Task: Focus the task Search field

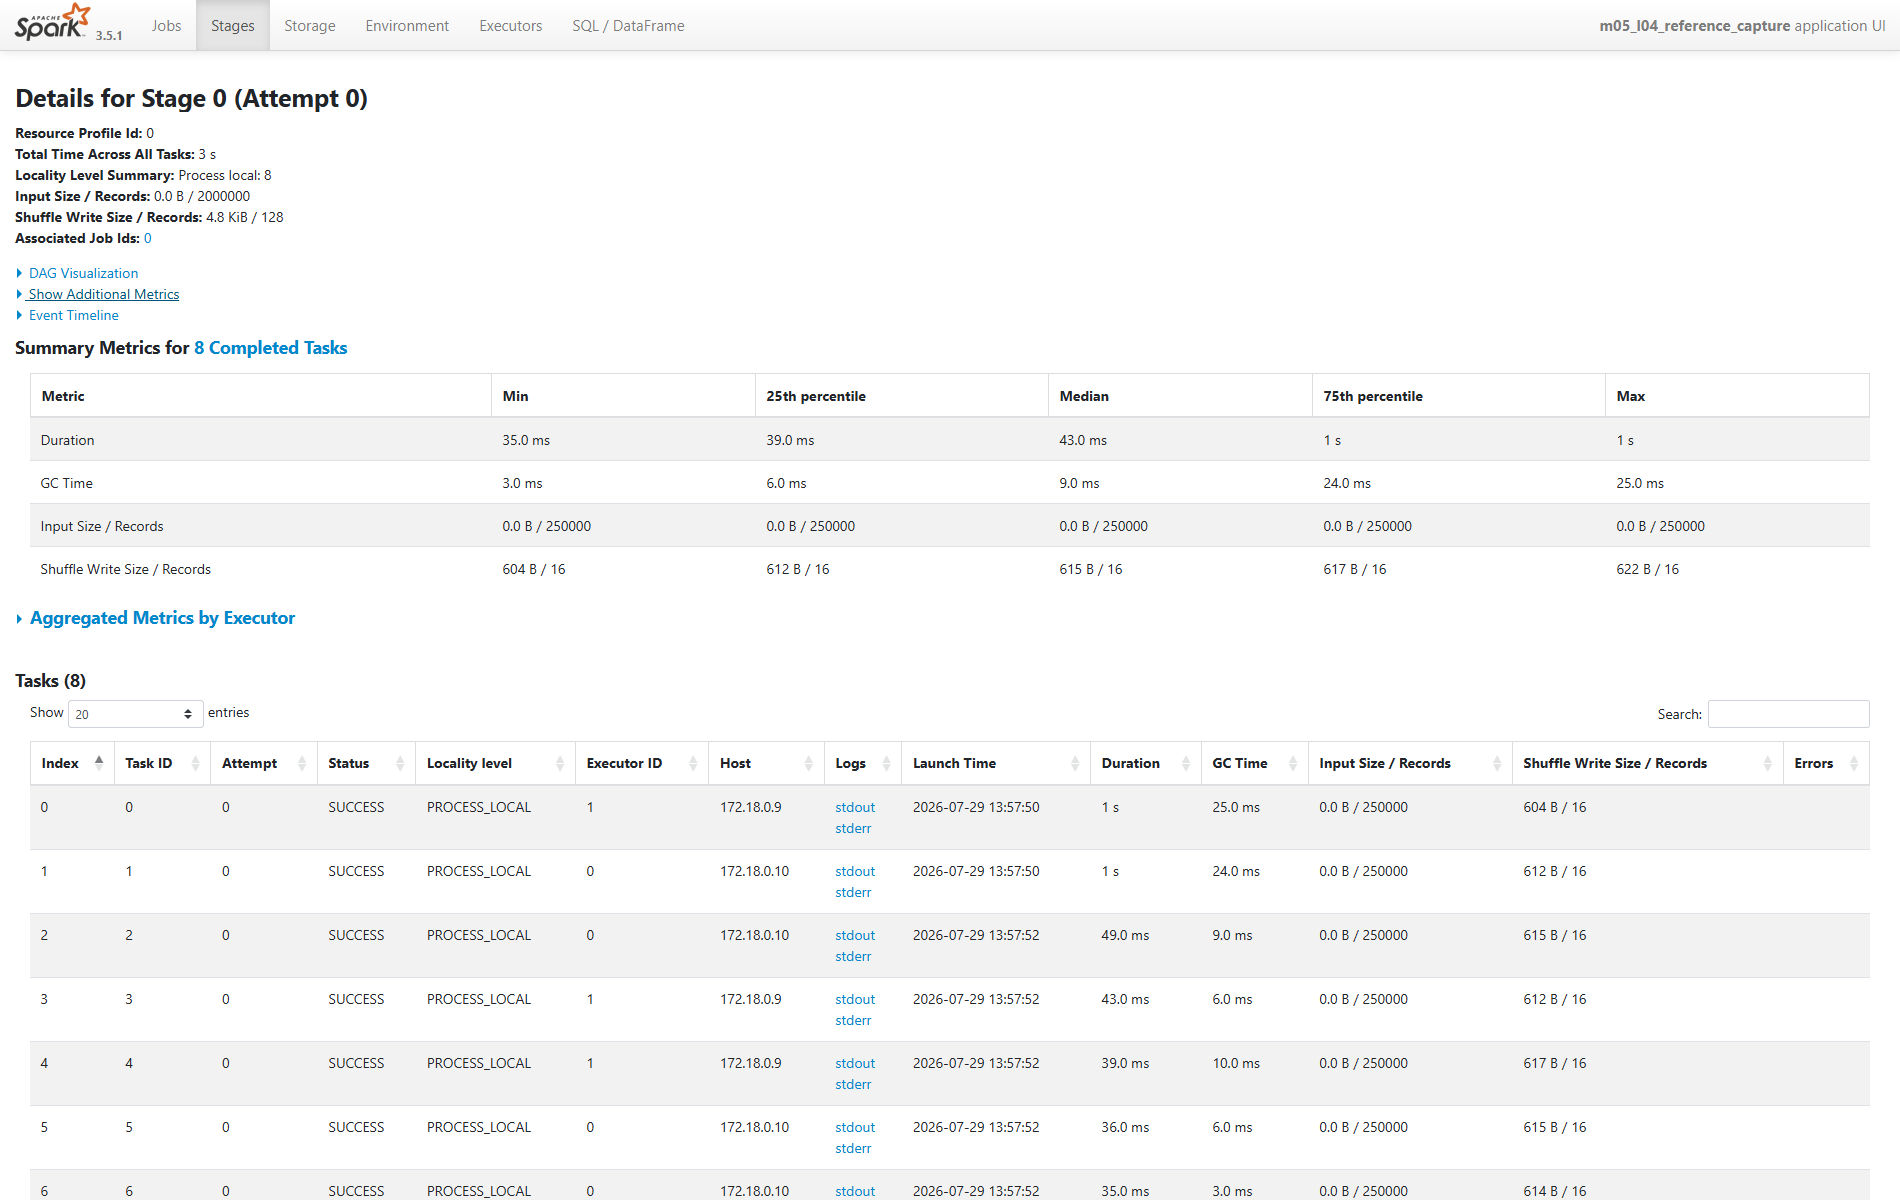Action: point(1788,714)
